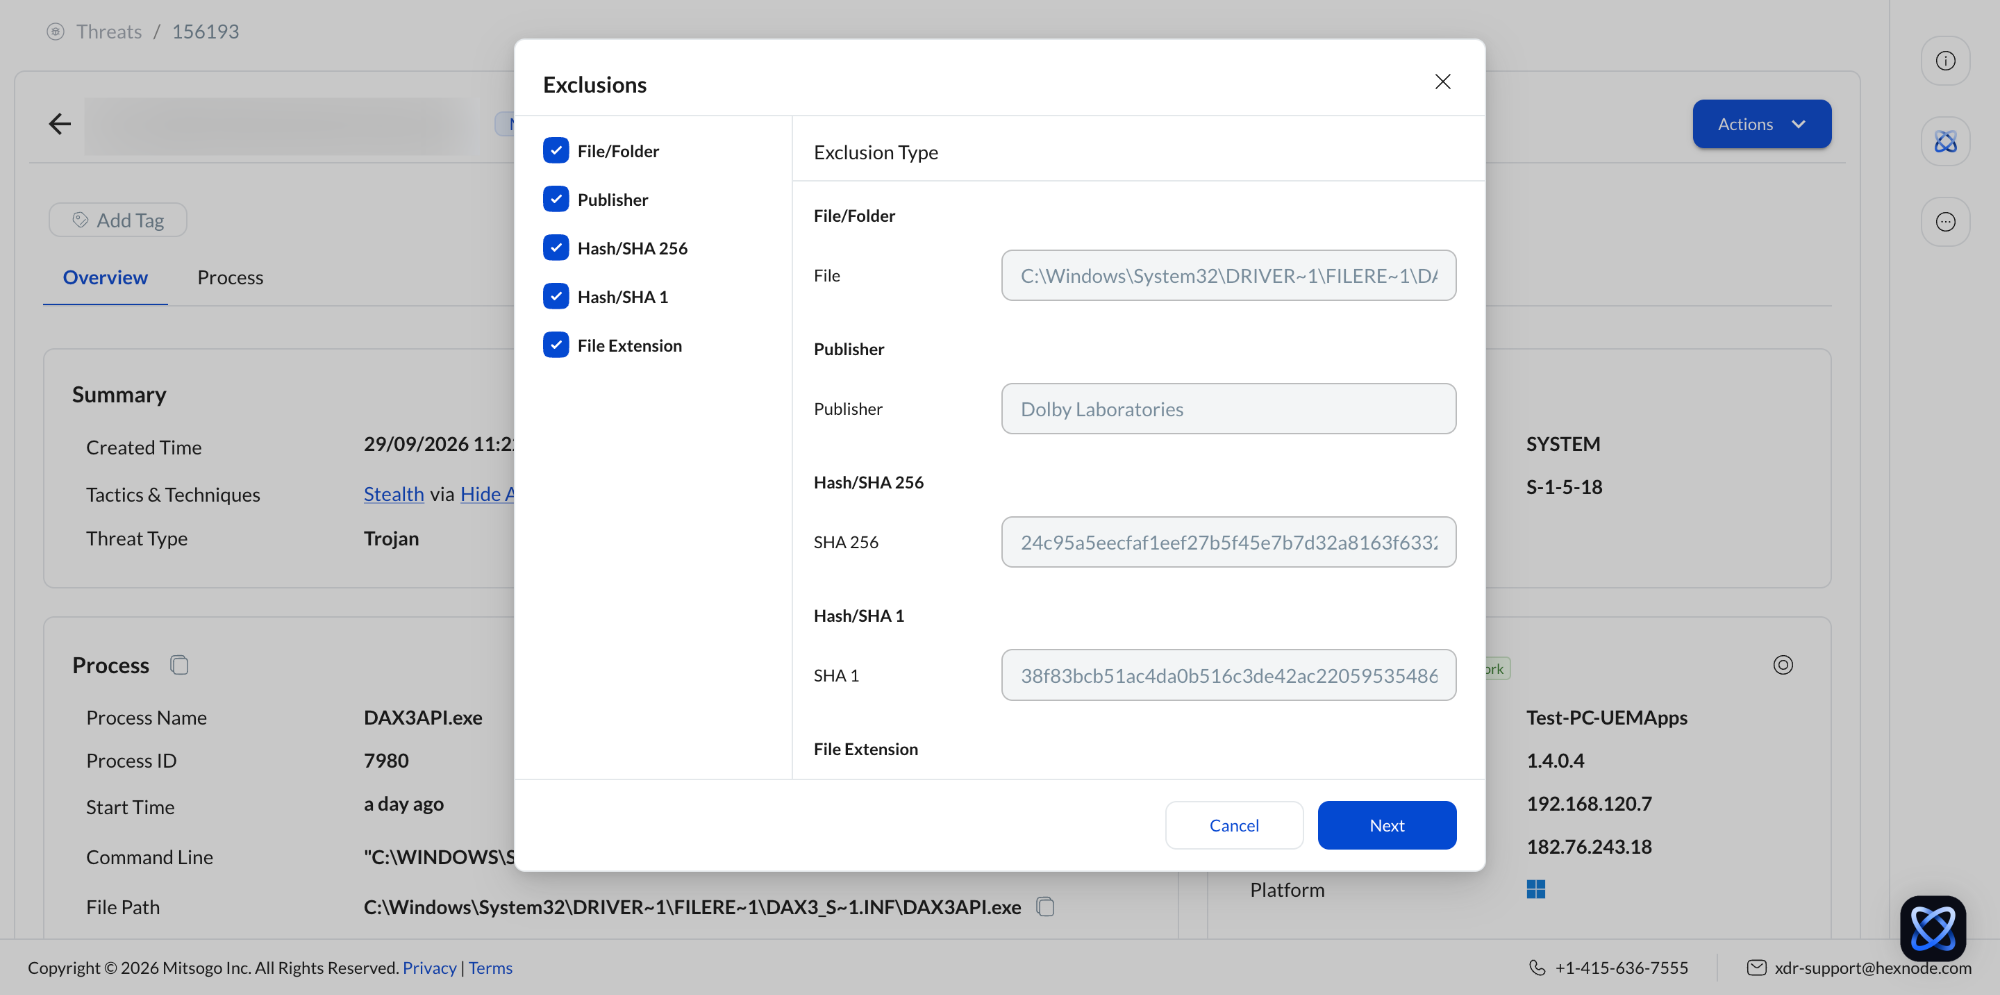Click the SHA 256 hash field

[x=1228, y=542]
